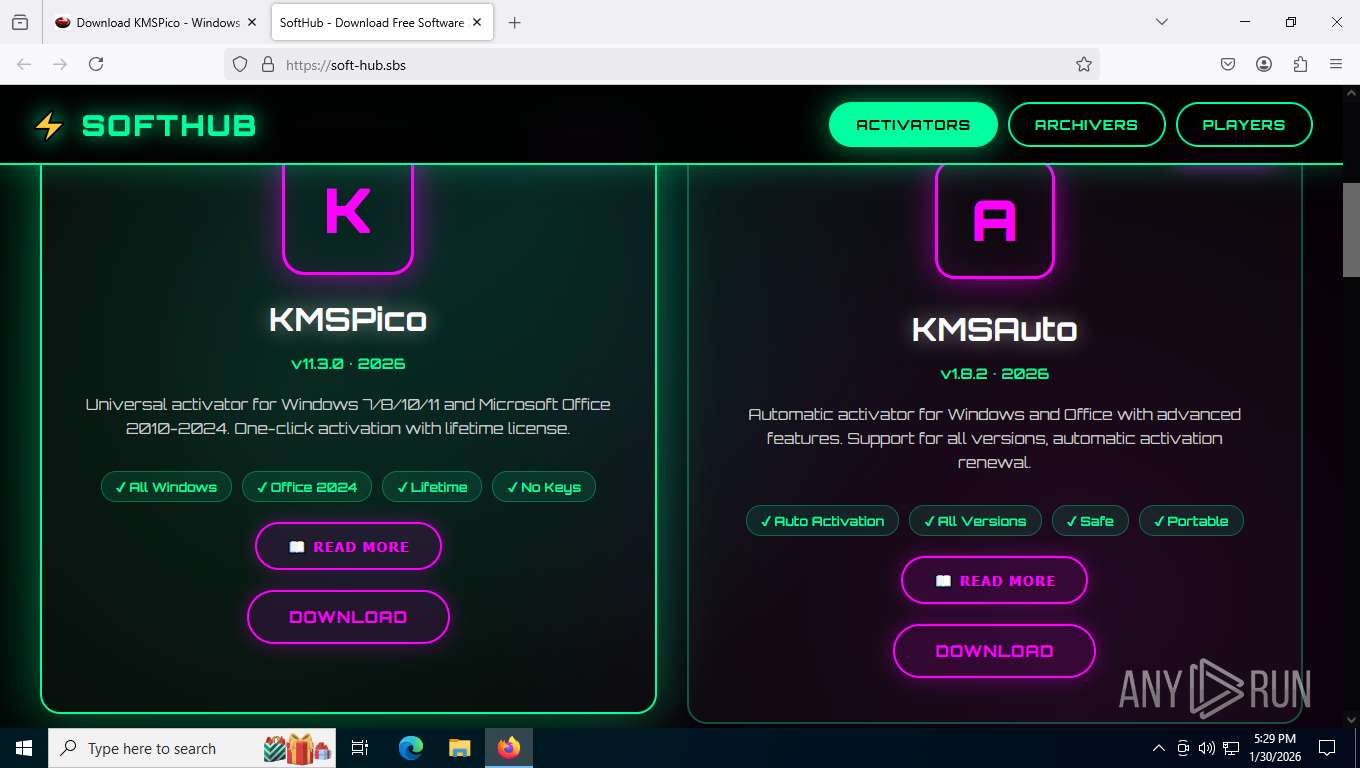Click DOWNLOAD for KMSAuto

994,651
